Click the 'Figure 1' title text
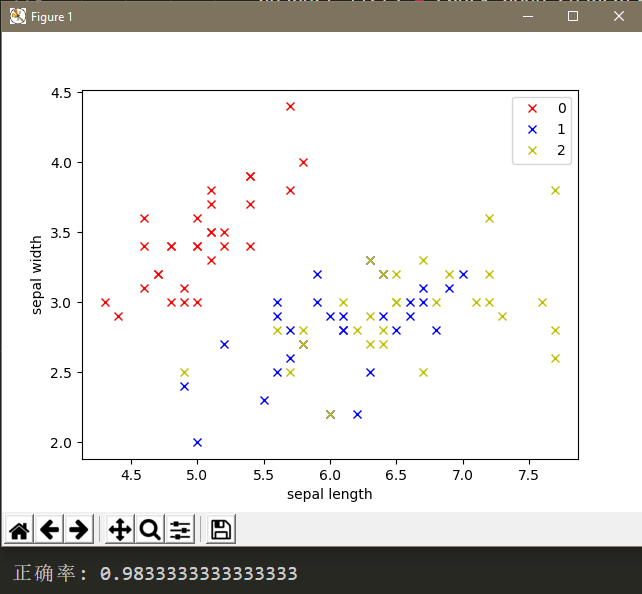 tap(52, 17)
